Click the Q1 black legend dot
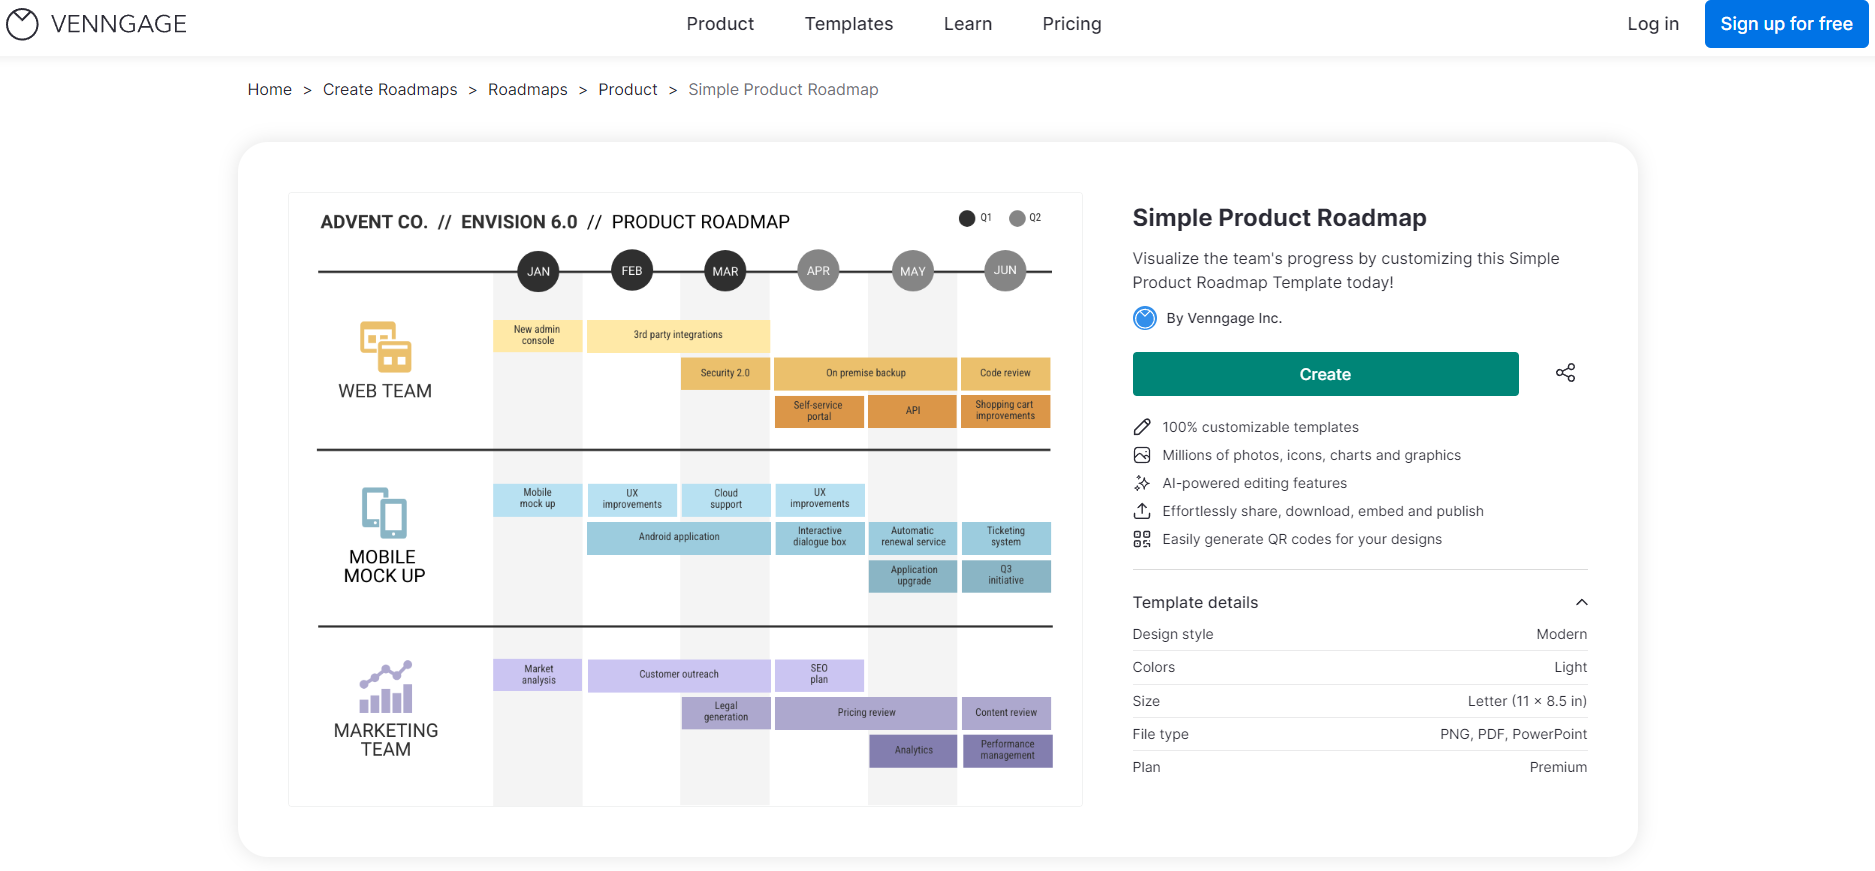The image size is (1875, 871). pyautogui.click(x=967, y=218)
